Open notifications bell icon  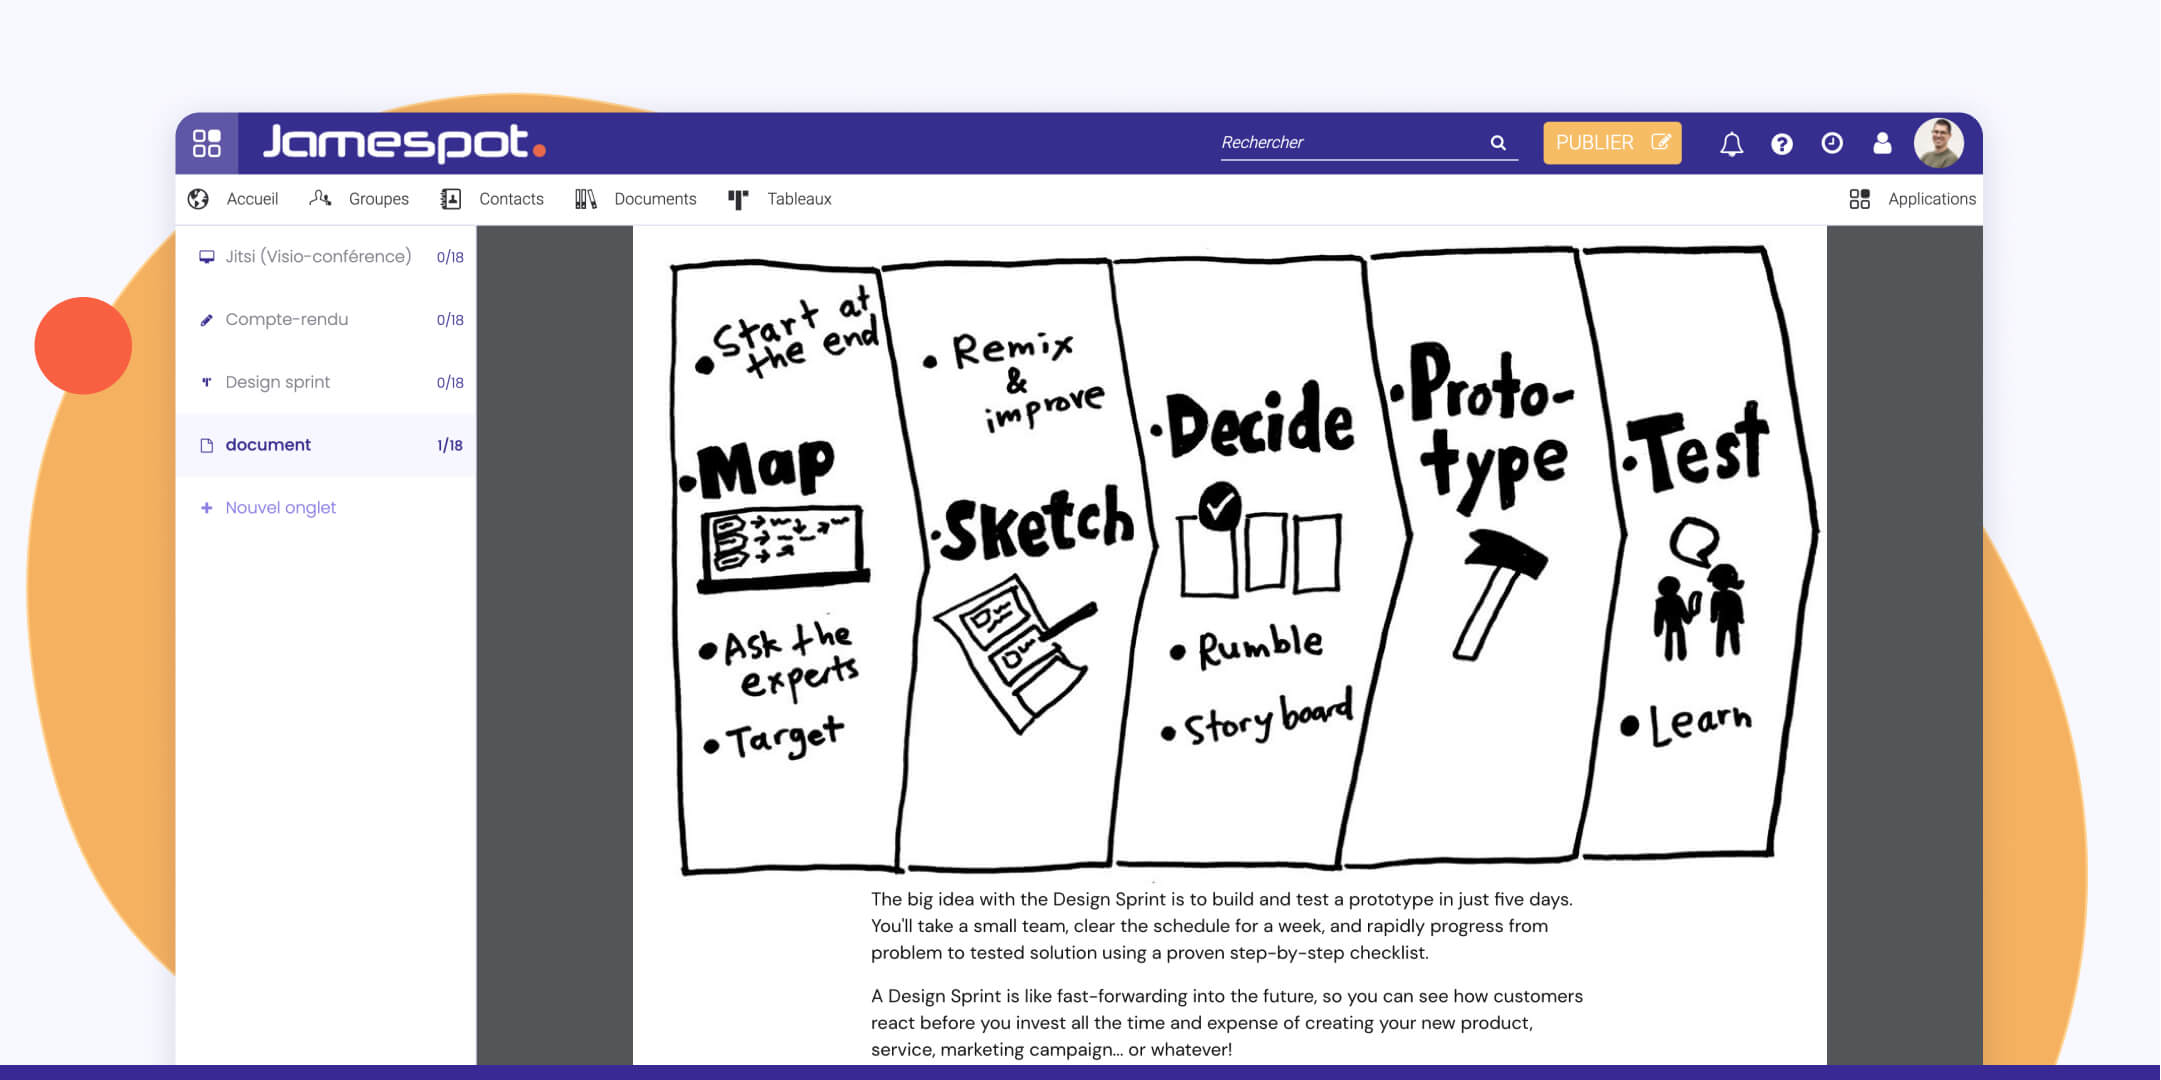(x=1731, y=144)
